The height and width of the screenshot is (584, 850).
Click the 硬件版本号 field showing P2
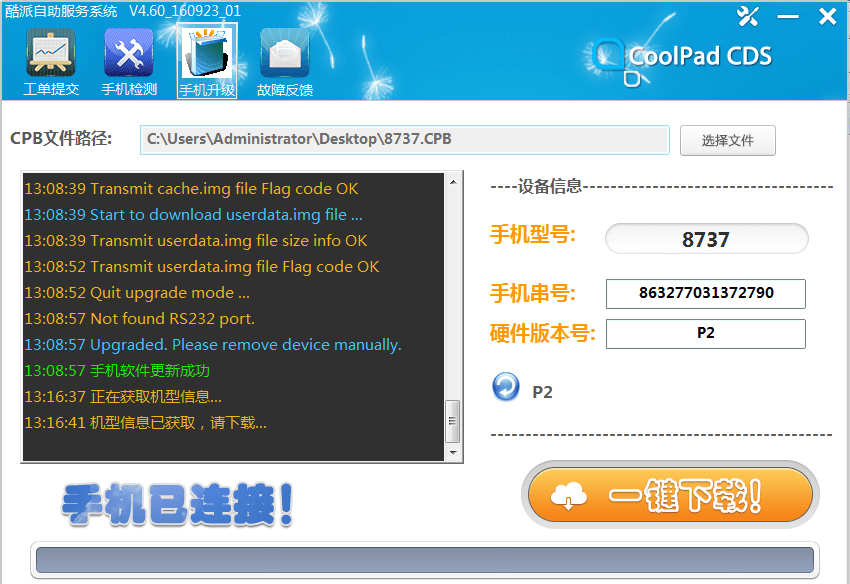click(706, 334)
